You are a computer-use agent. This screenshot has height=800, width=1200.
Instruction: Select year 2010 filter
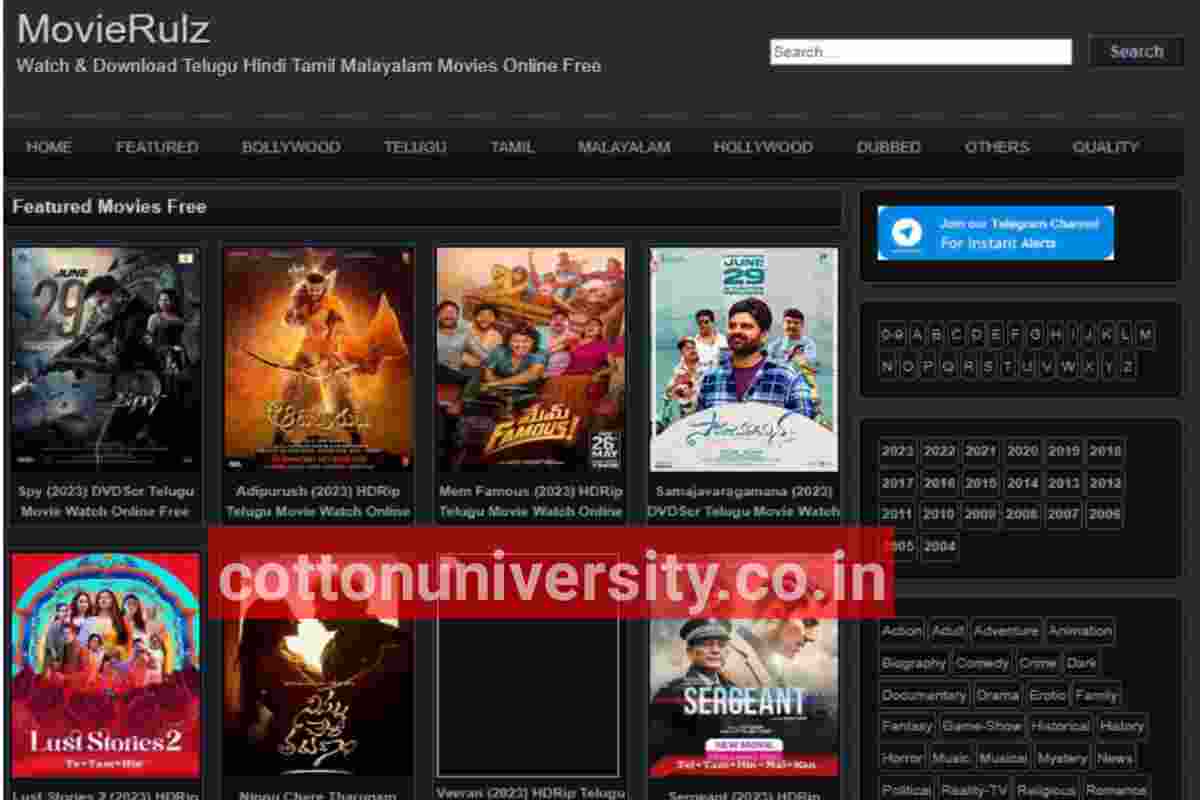click(x=939, y=514)
